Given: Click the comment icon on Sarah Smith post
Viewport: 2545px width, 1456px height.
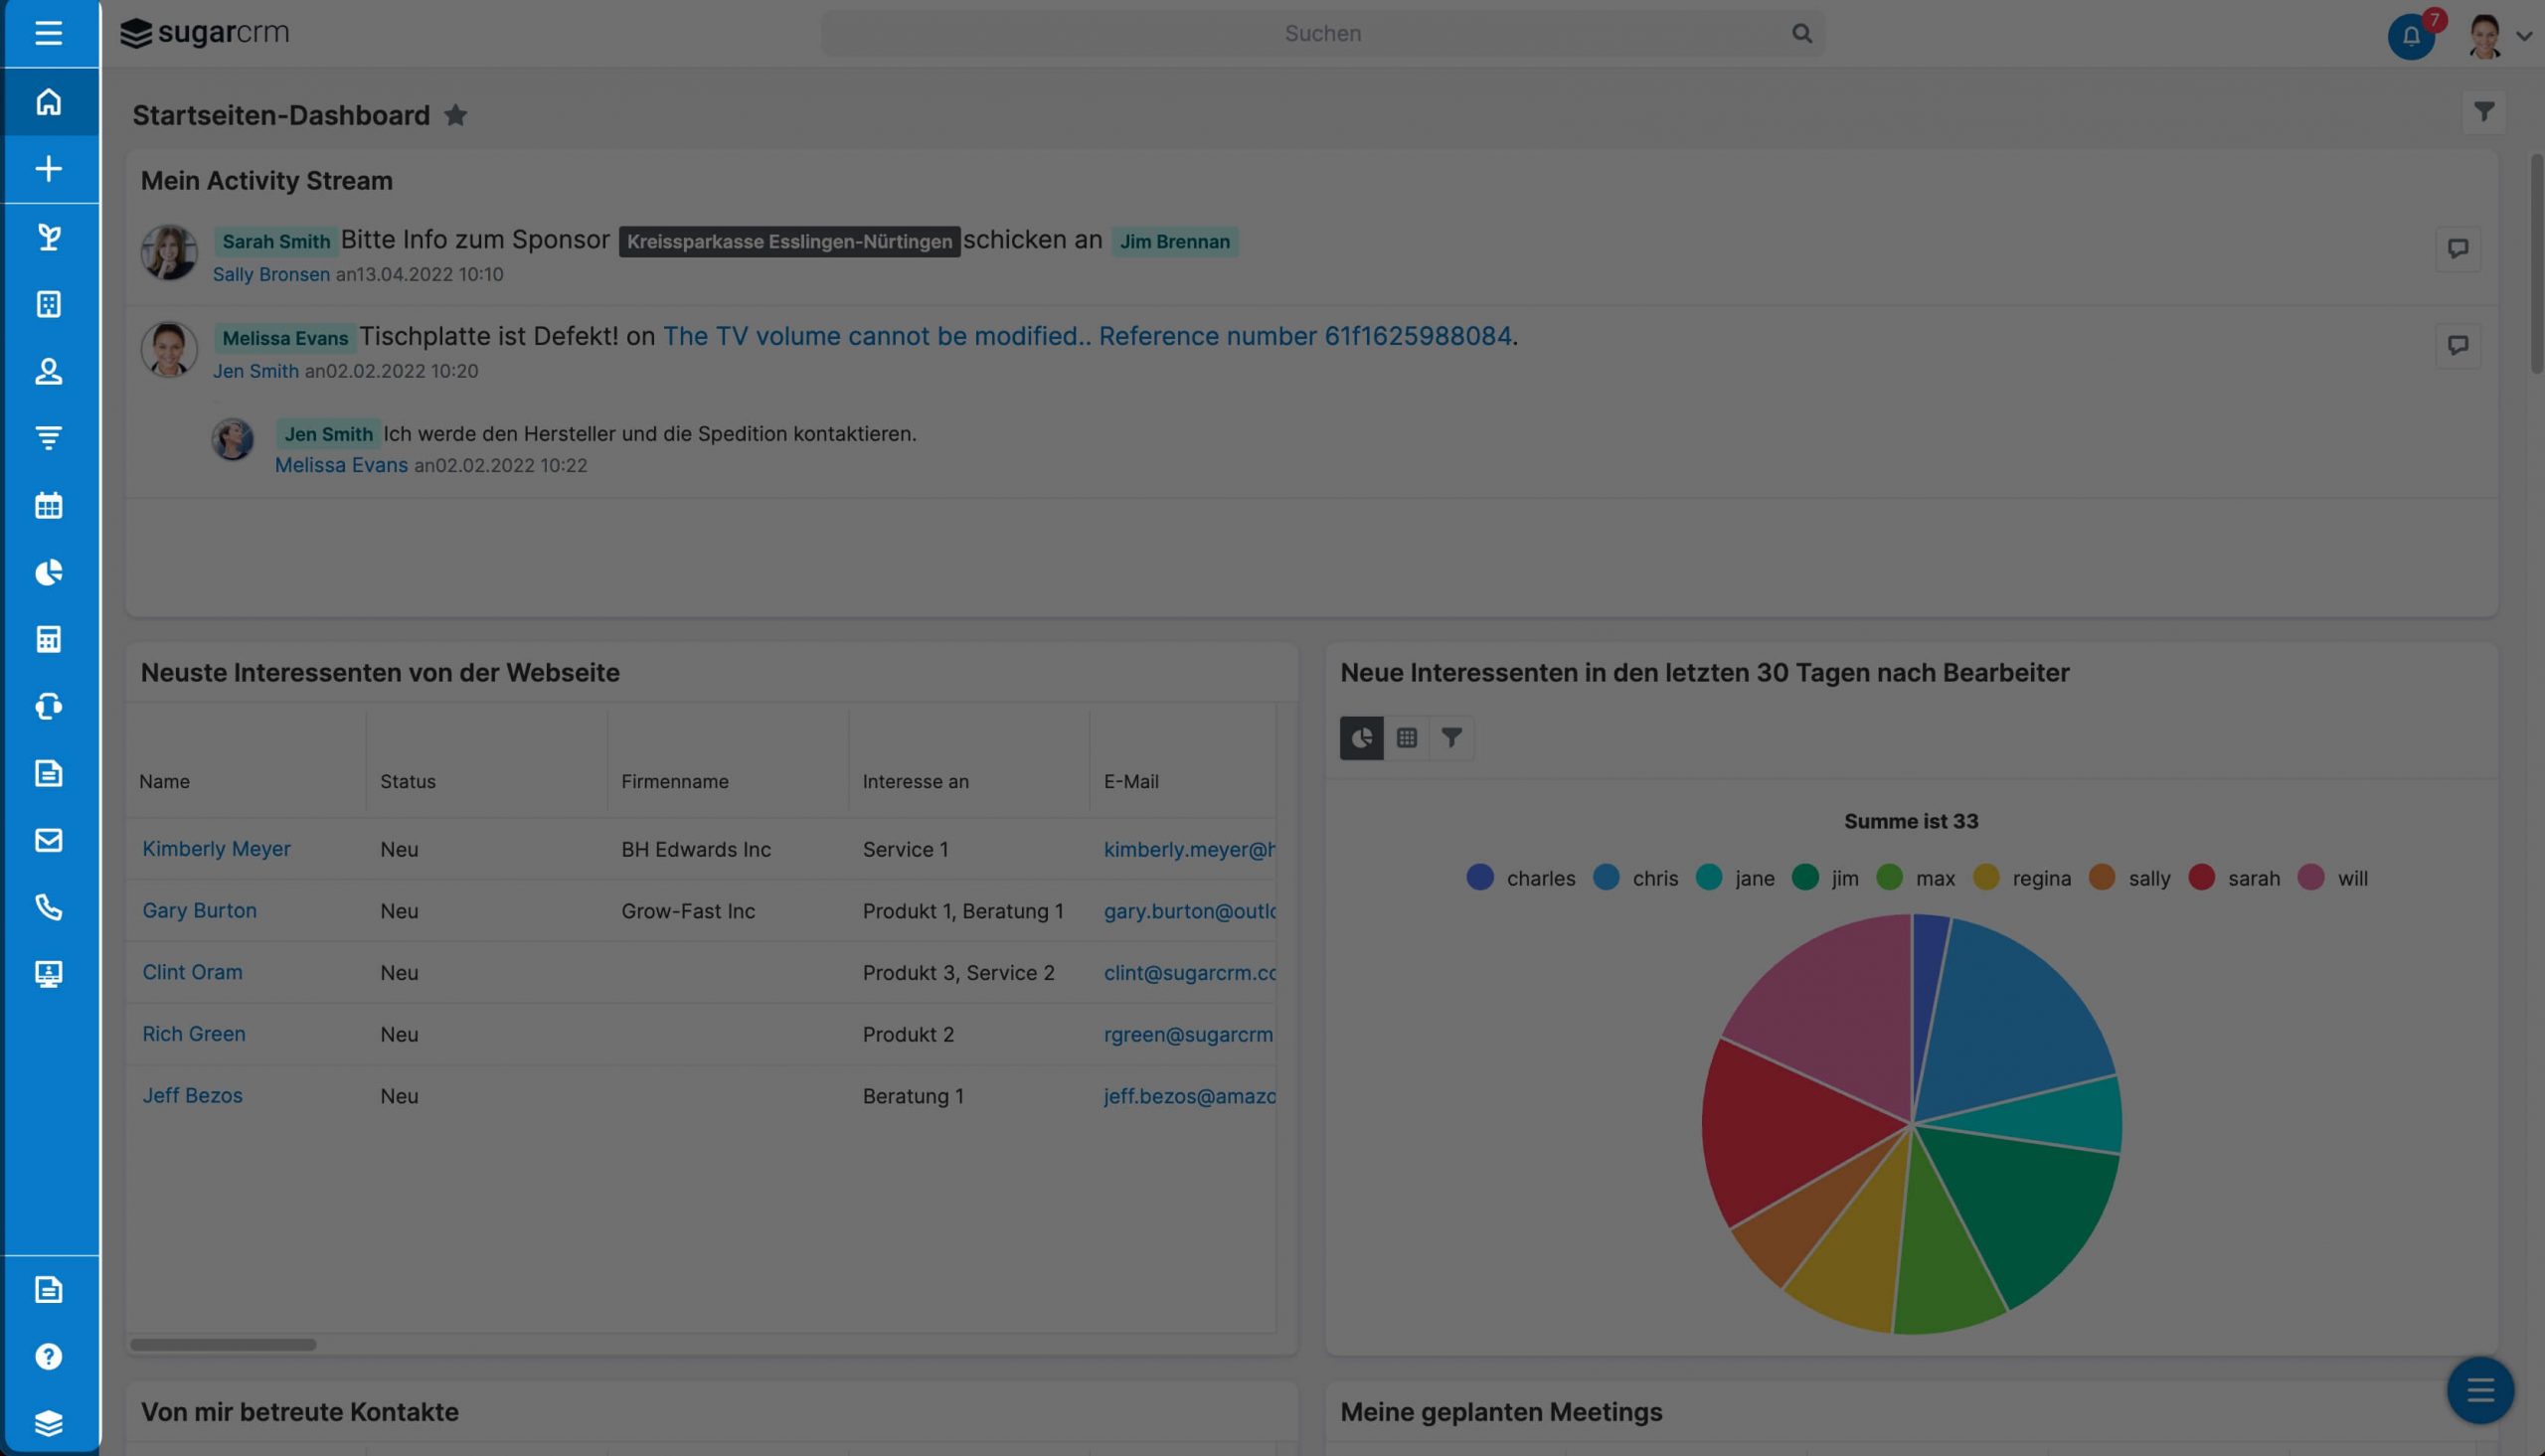Looking at the screenshot, I should [x=2457, y=248].
